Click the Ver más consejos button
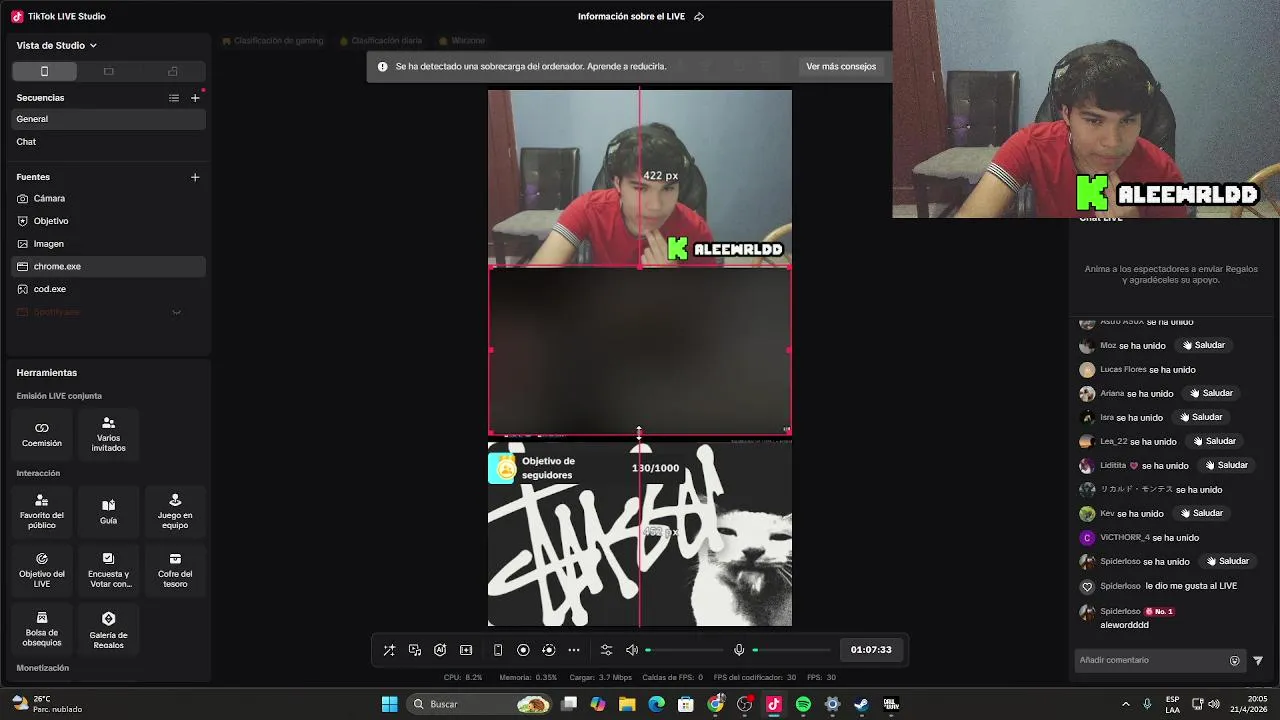The height and width of the screenshot is (720, 1280). pos(841,66)
